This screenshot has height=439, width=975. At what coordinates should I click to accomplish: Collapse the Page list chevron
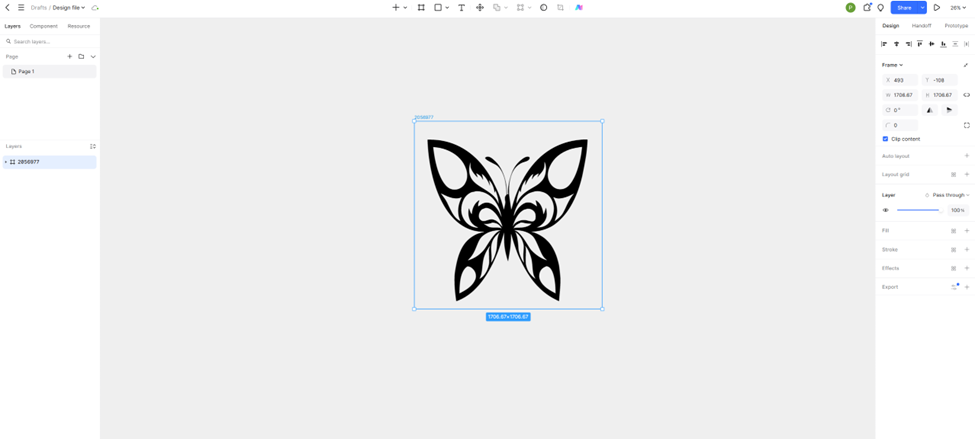[x=93, y=57]
